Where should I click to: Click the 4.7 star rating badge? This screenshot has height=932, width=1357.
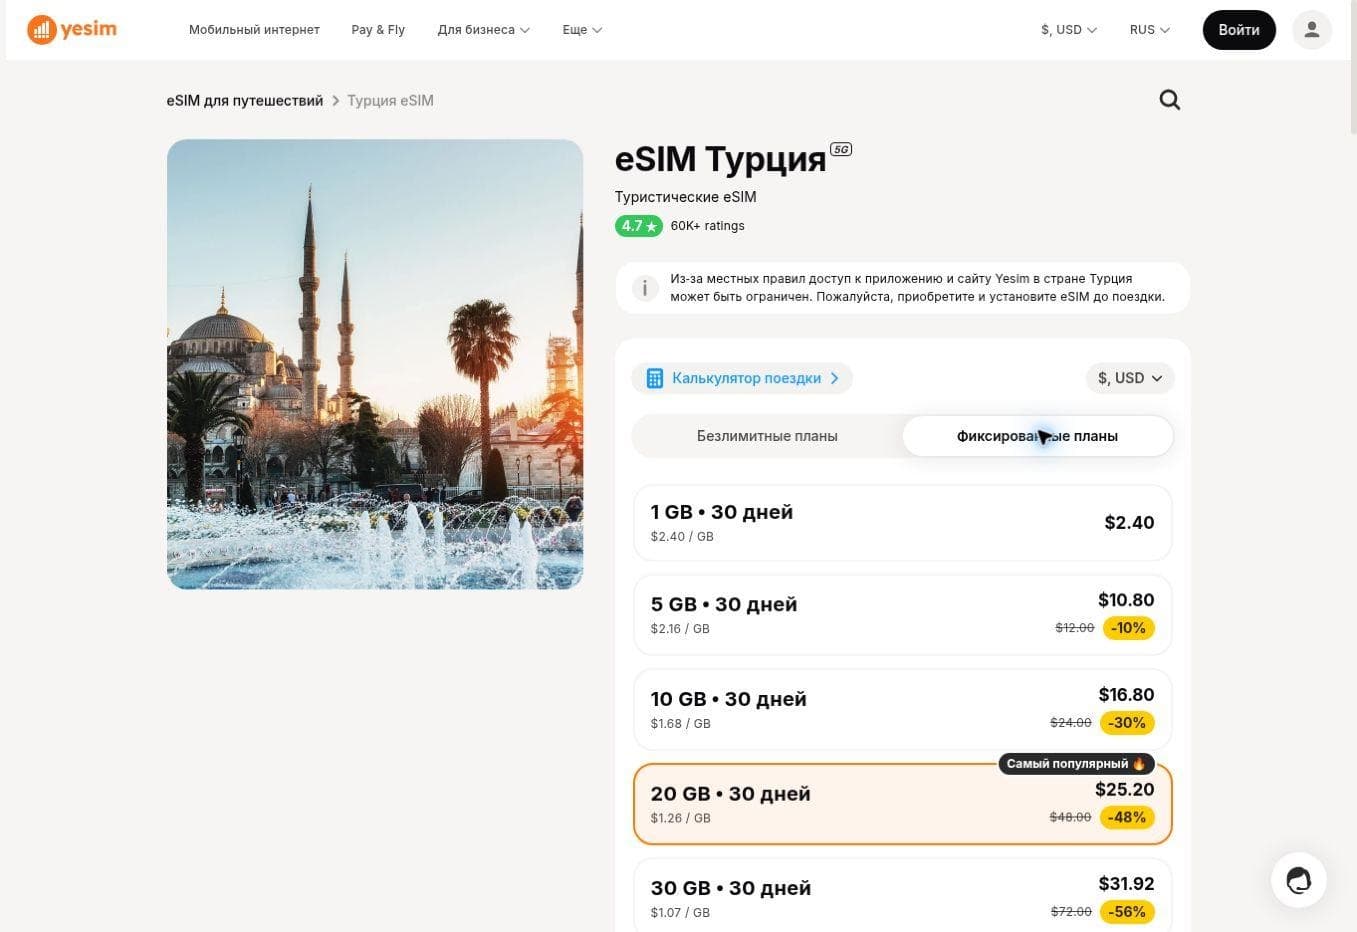pyautogui.click(x=638, y=226)
